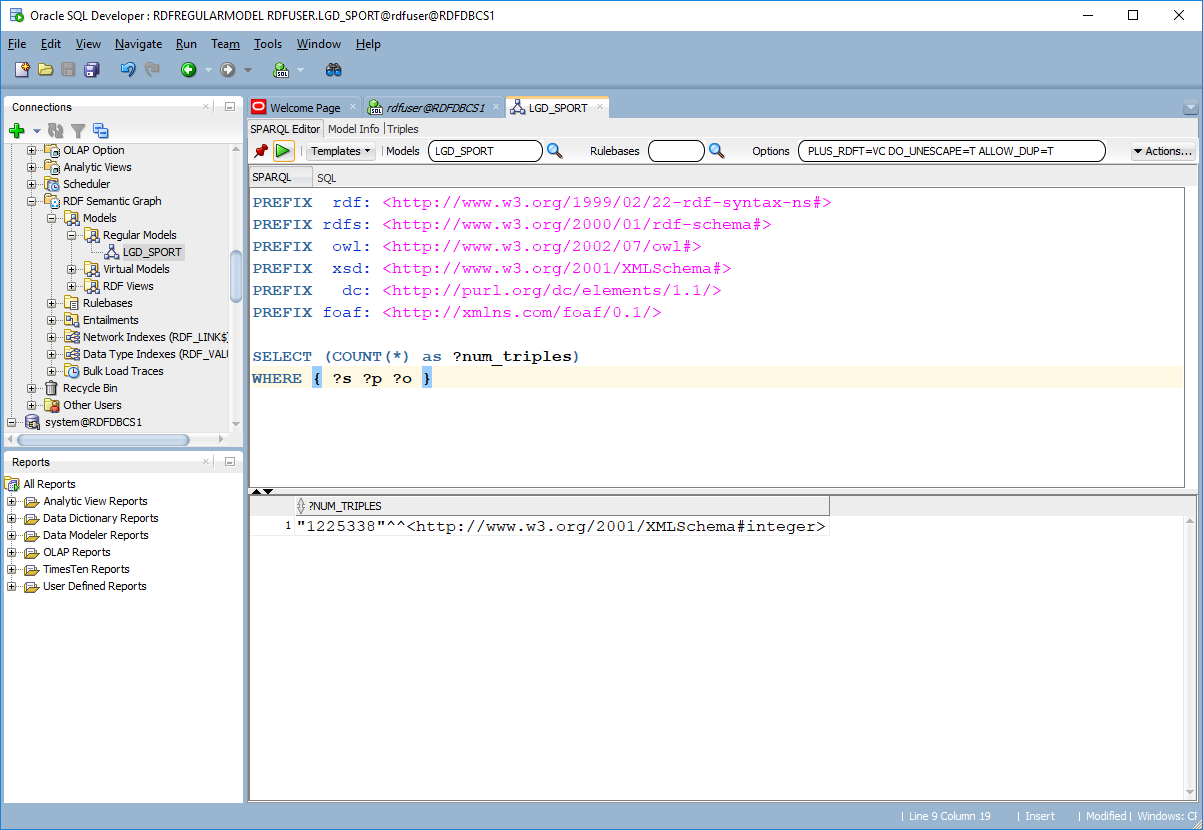Open the File menu
Viewport: 1203px width, 830px height.
pos(17,44)
